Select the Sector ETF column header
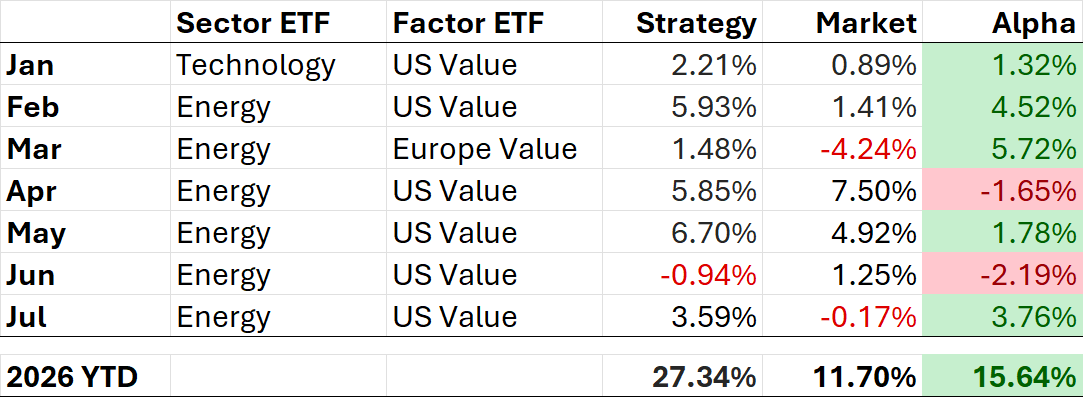 [x=278, y=23]
